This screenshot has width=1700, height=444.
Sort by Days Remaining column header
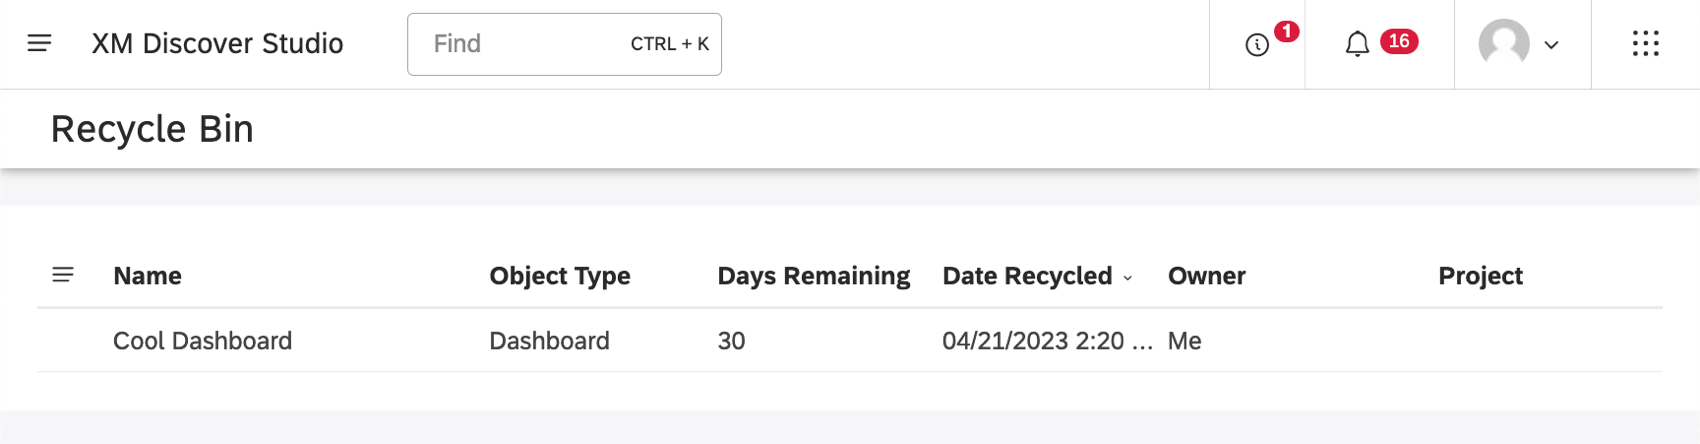click(x=813, y=276)
